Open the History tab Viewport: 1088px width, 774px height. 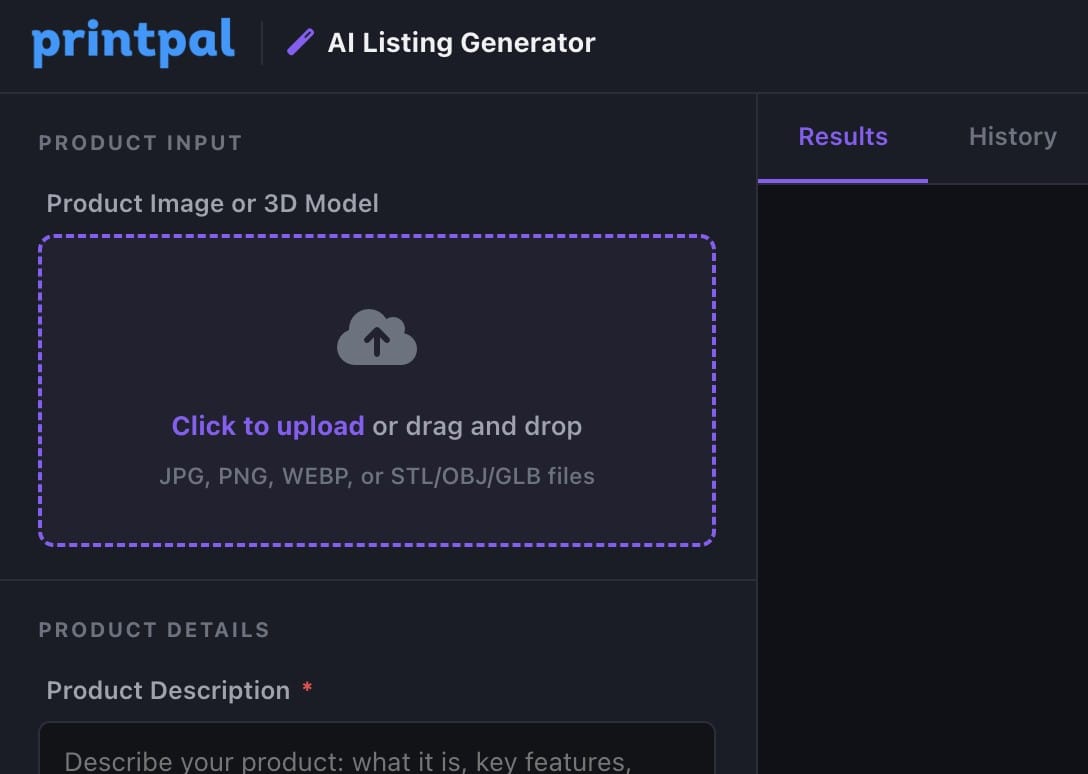(1012, 137)
